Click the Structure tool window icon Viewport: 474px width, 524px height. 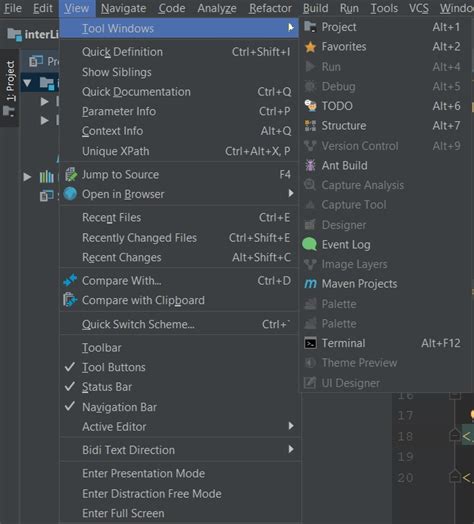311,126
